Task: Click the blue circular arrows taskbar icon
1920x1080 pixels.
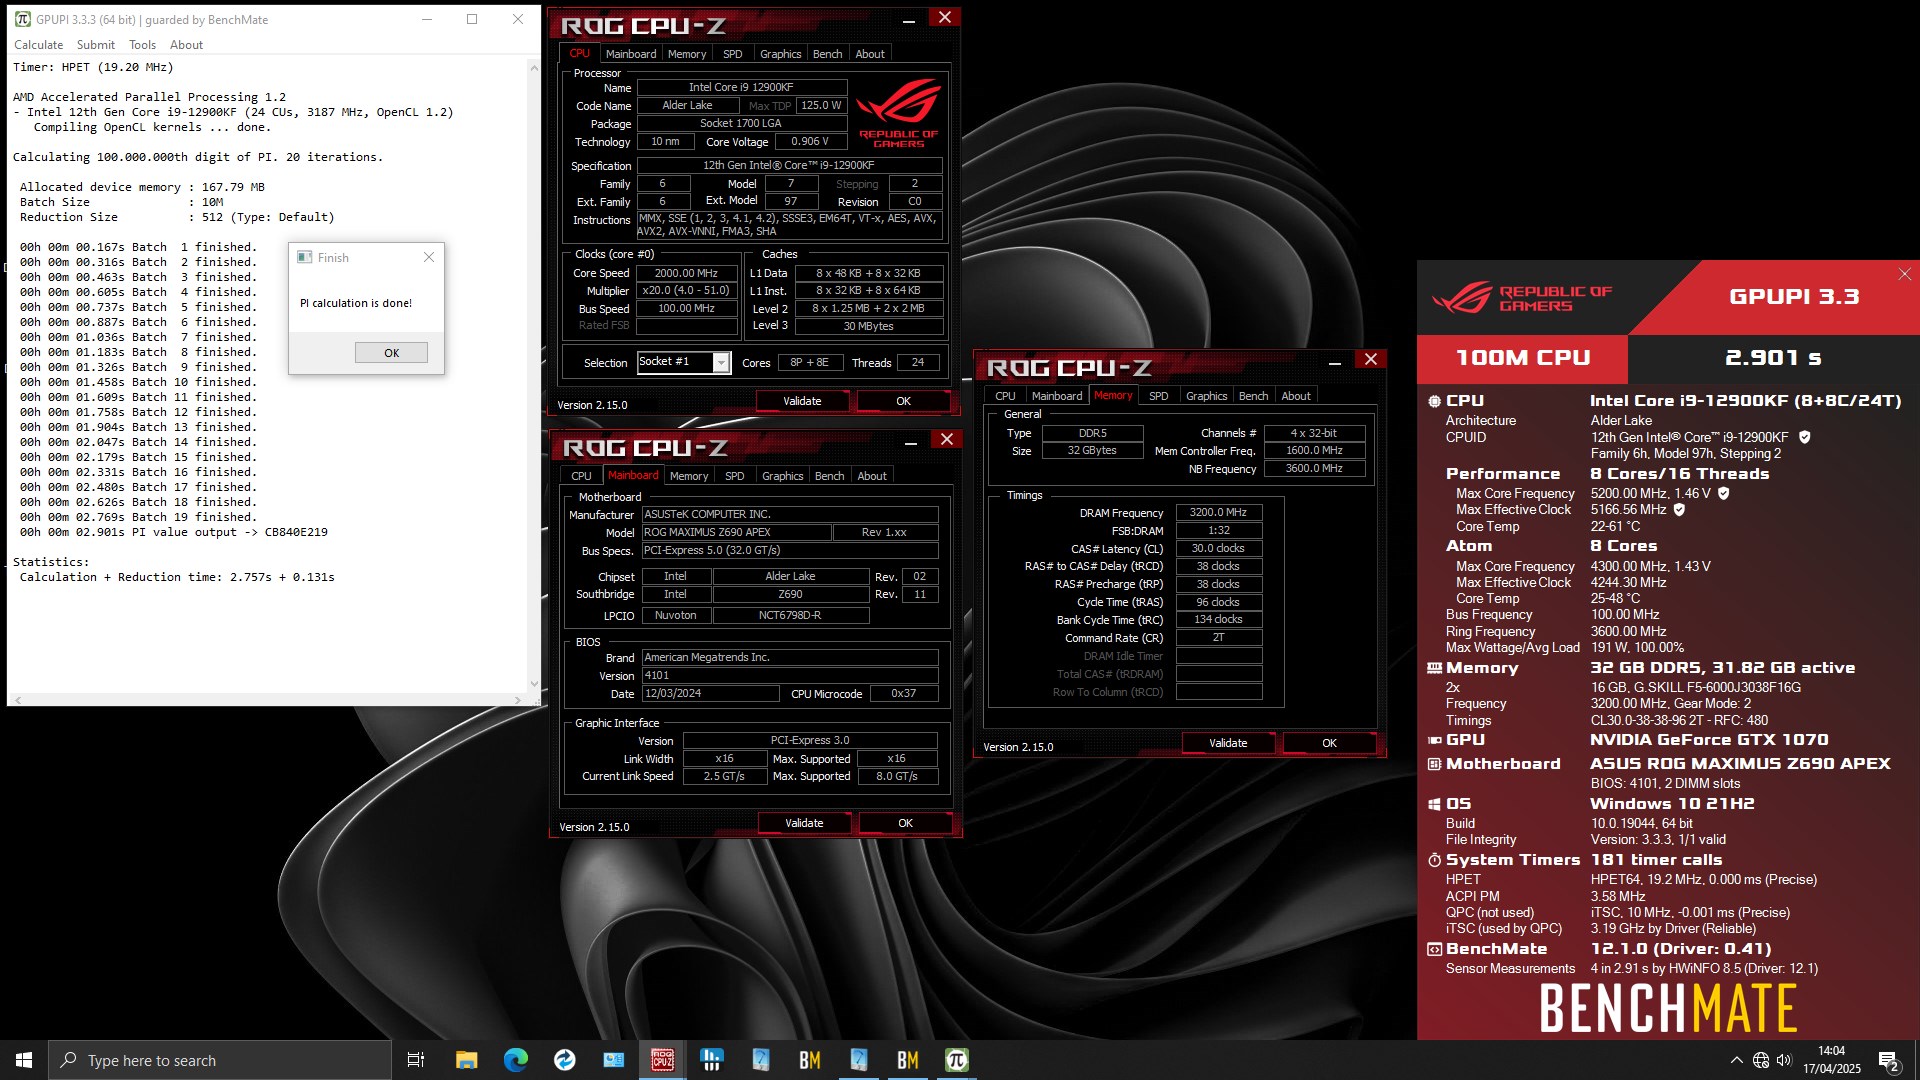Action: pos(564,1060)
